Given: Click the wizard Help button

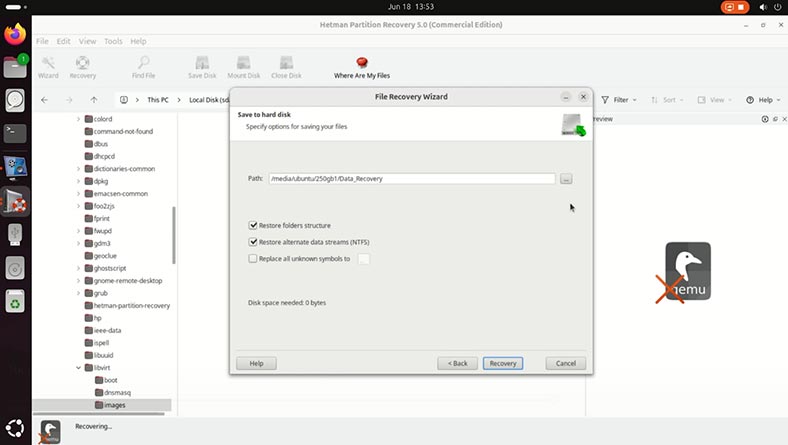Looking at the screenshot, I should [256, 363].
